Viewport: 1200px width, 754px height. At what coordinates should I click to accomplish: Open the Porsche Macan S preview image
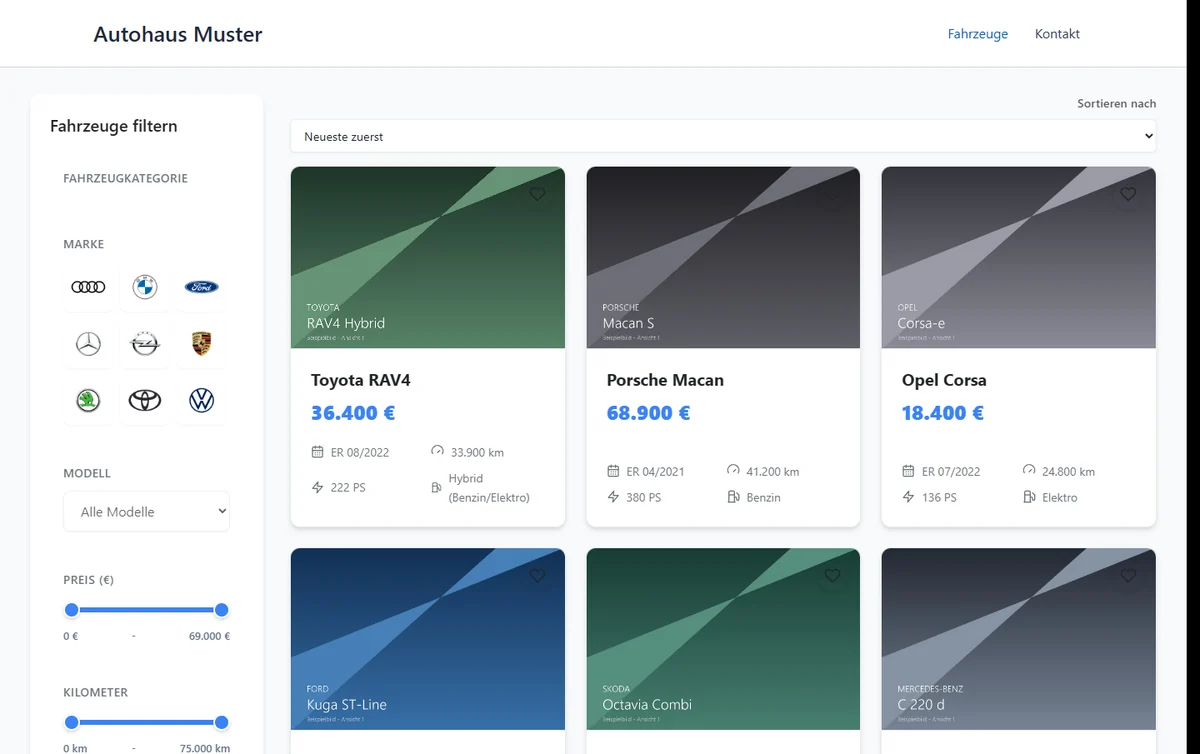pyautogui.click(x=723, y=258)
